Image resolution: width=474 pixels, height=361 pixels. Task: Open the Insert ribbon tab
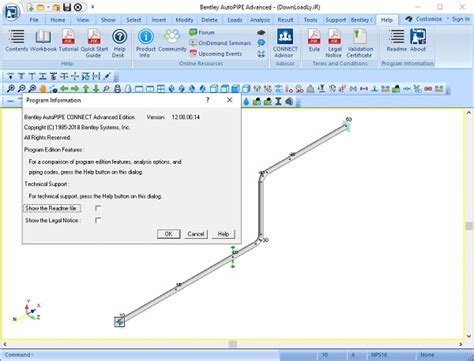click(x=159, y=20)
